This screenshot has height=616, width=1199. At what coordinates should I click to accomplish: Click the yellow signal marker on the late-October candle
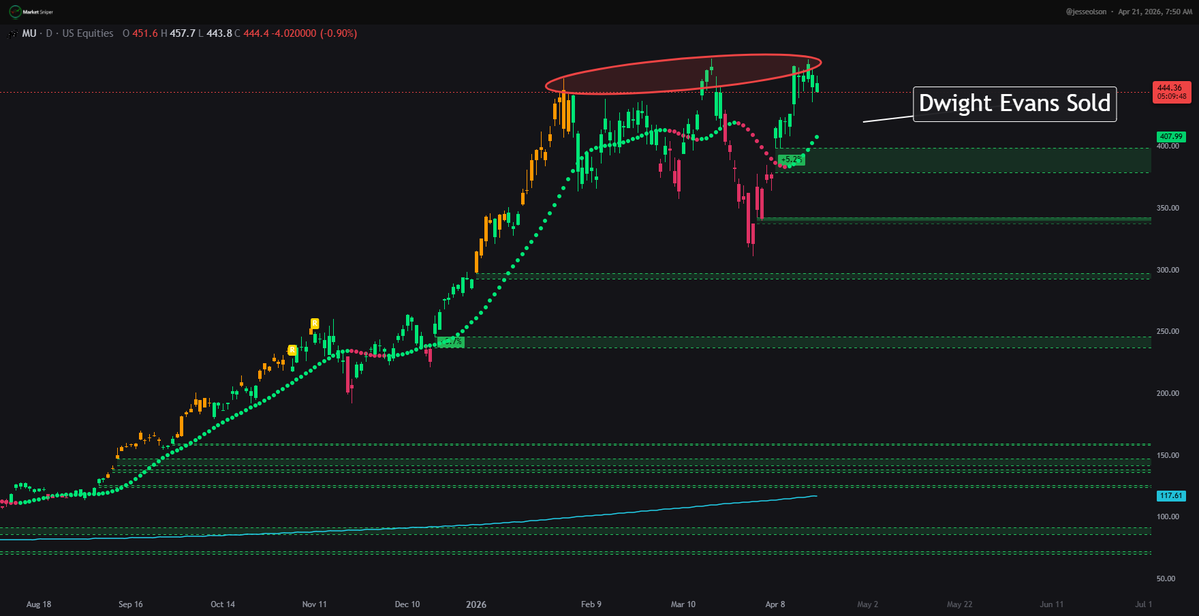coord(292,350)
